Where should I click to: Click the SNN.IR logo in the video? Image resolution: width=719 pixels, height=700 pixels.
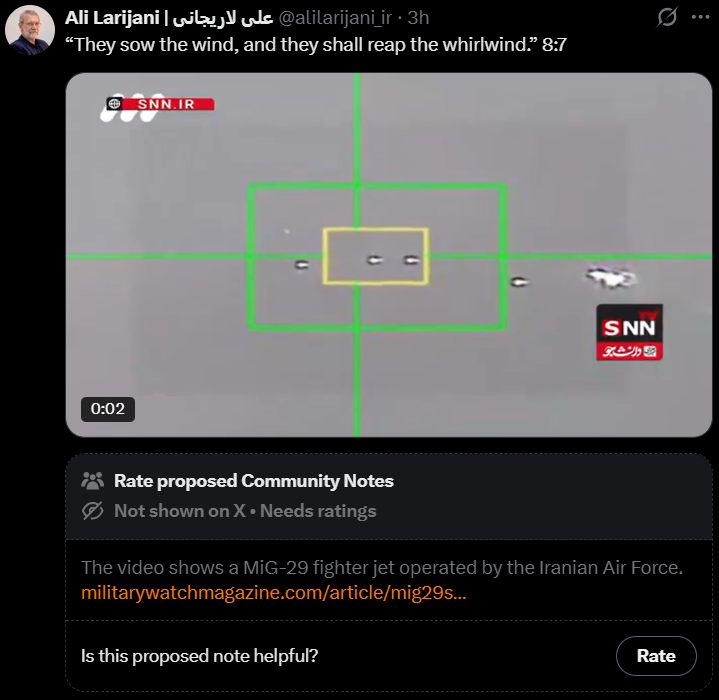coord(157,108)
